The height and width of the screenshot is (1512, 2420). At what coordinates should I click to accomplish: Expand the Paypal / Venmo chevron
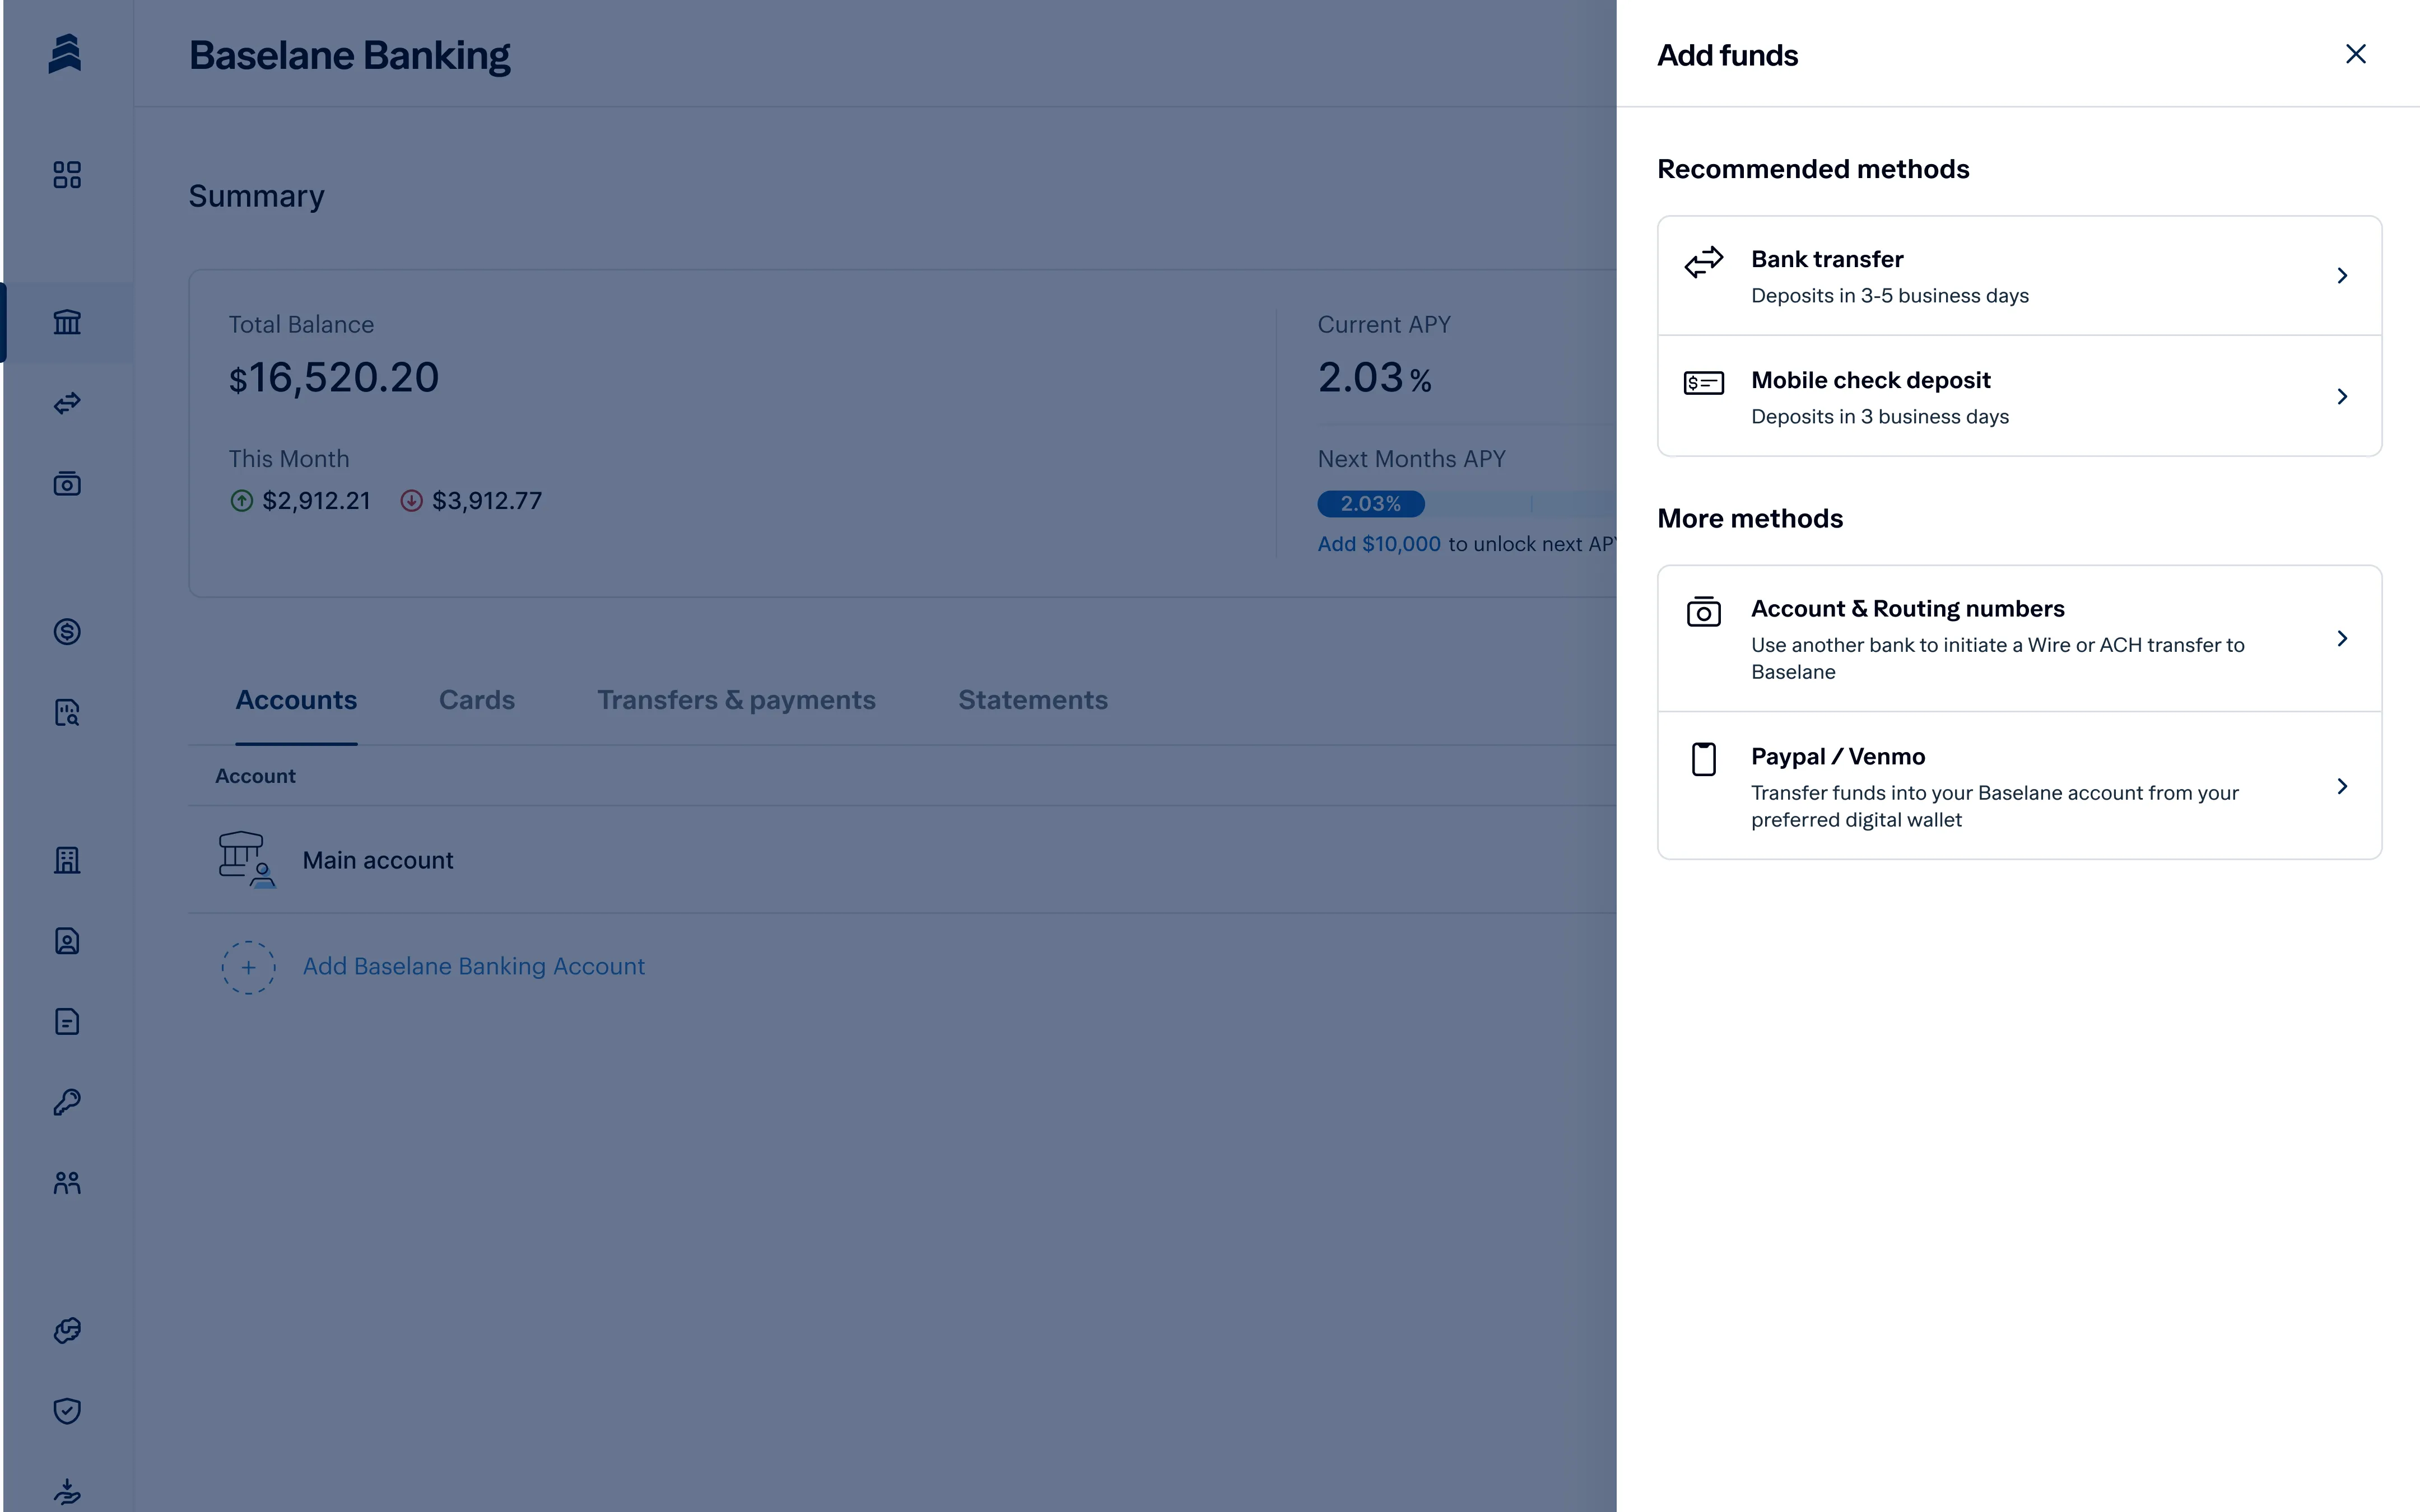[x=2342, y=786]
